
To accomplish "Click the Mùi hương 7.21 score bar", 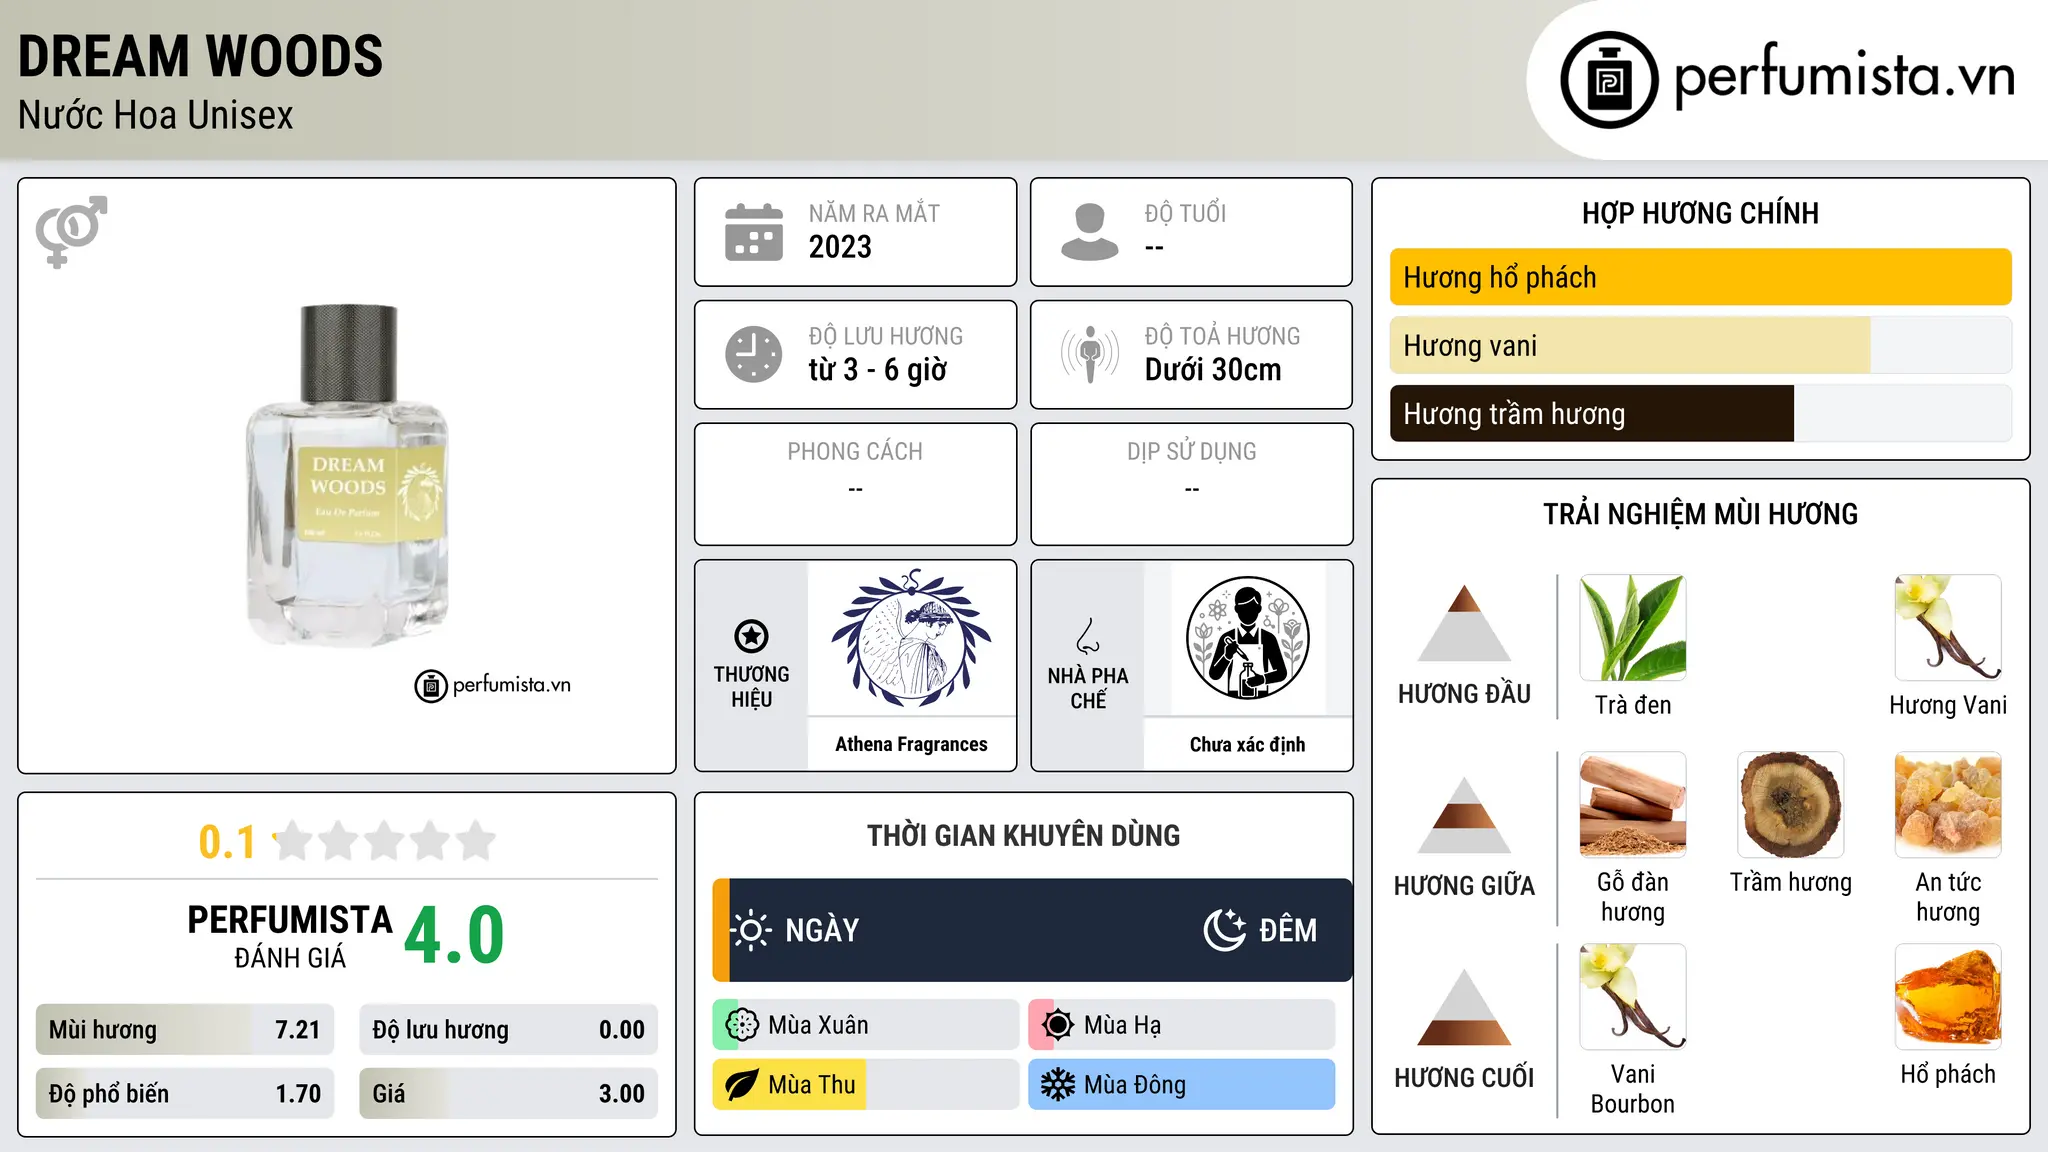I will 185,1030.
